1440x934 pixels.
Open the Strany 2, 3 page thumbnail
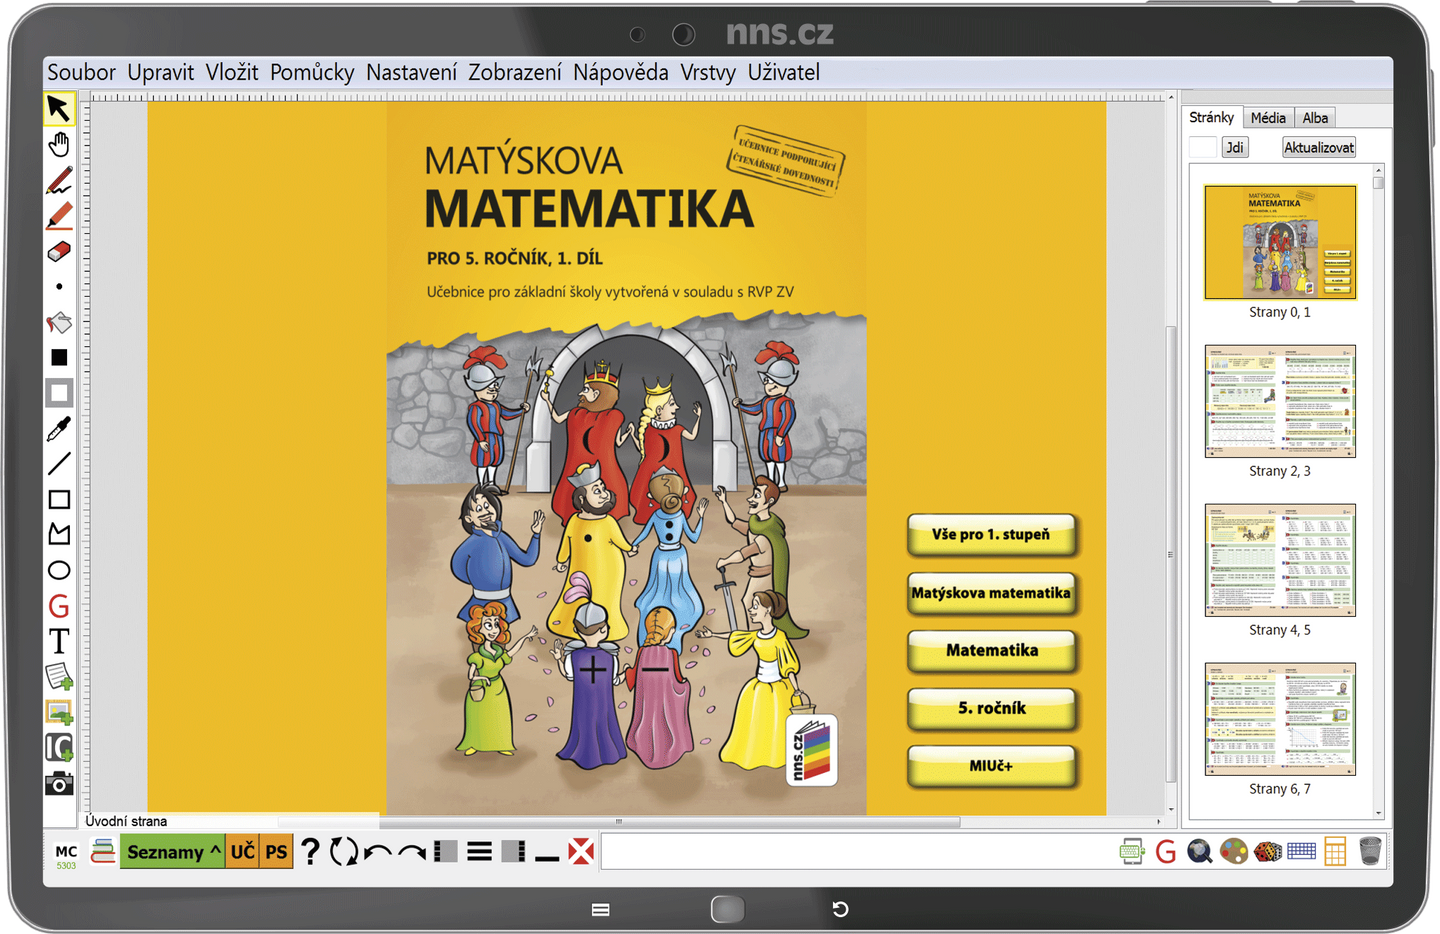pos(1281,401)
